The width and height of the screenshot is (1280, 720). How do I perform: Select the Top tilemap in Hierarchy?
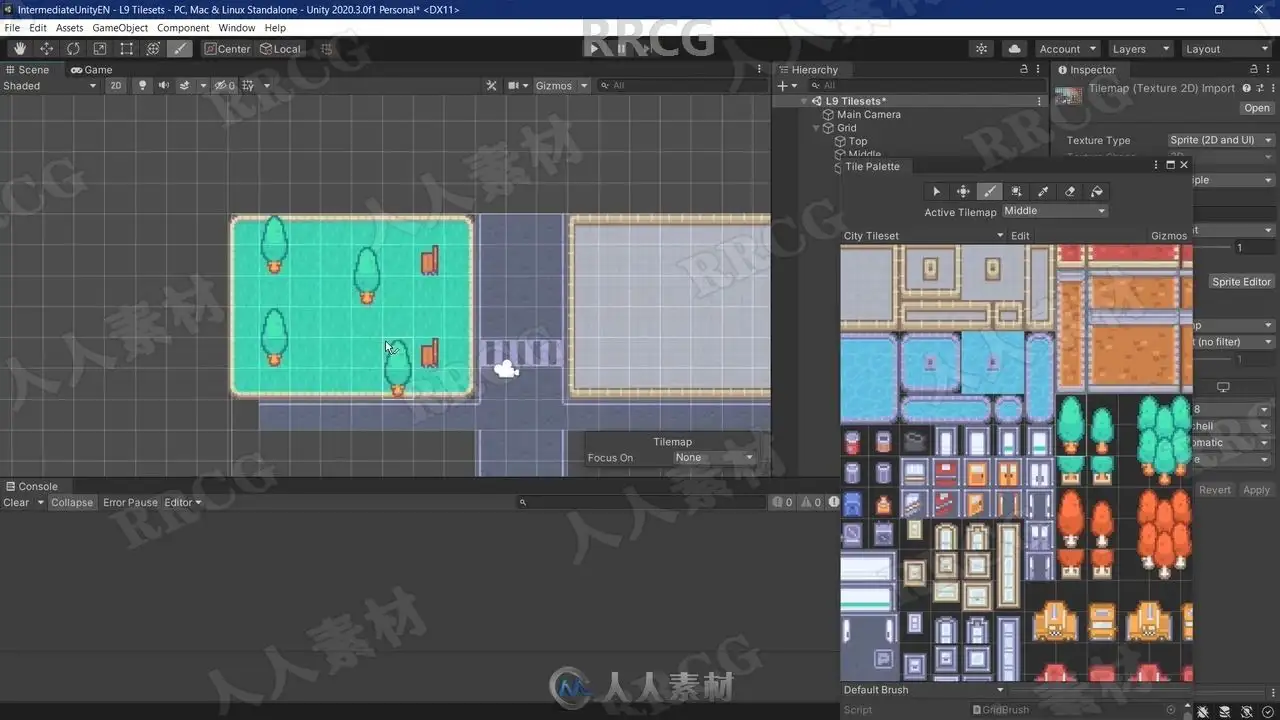click(858, 141)
